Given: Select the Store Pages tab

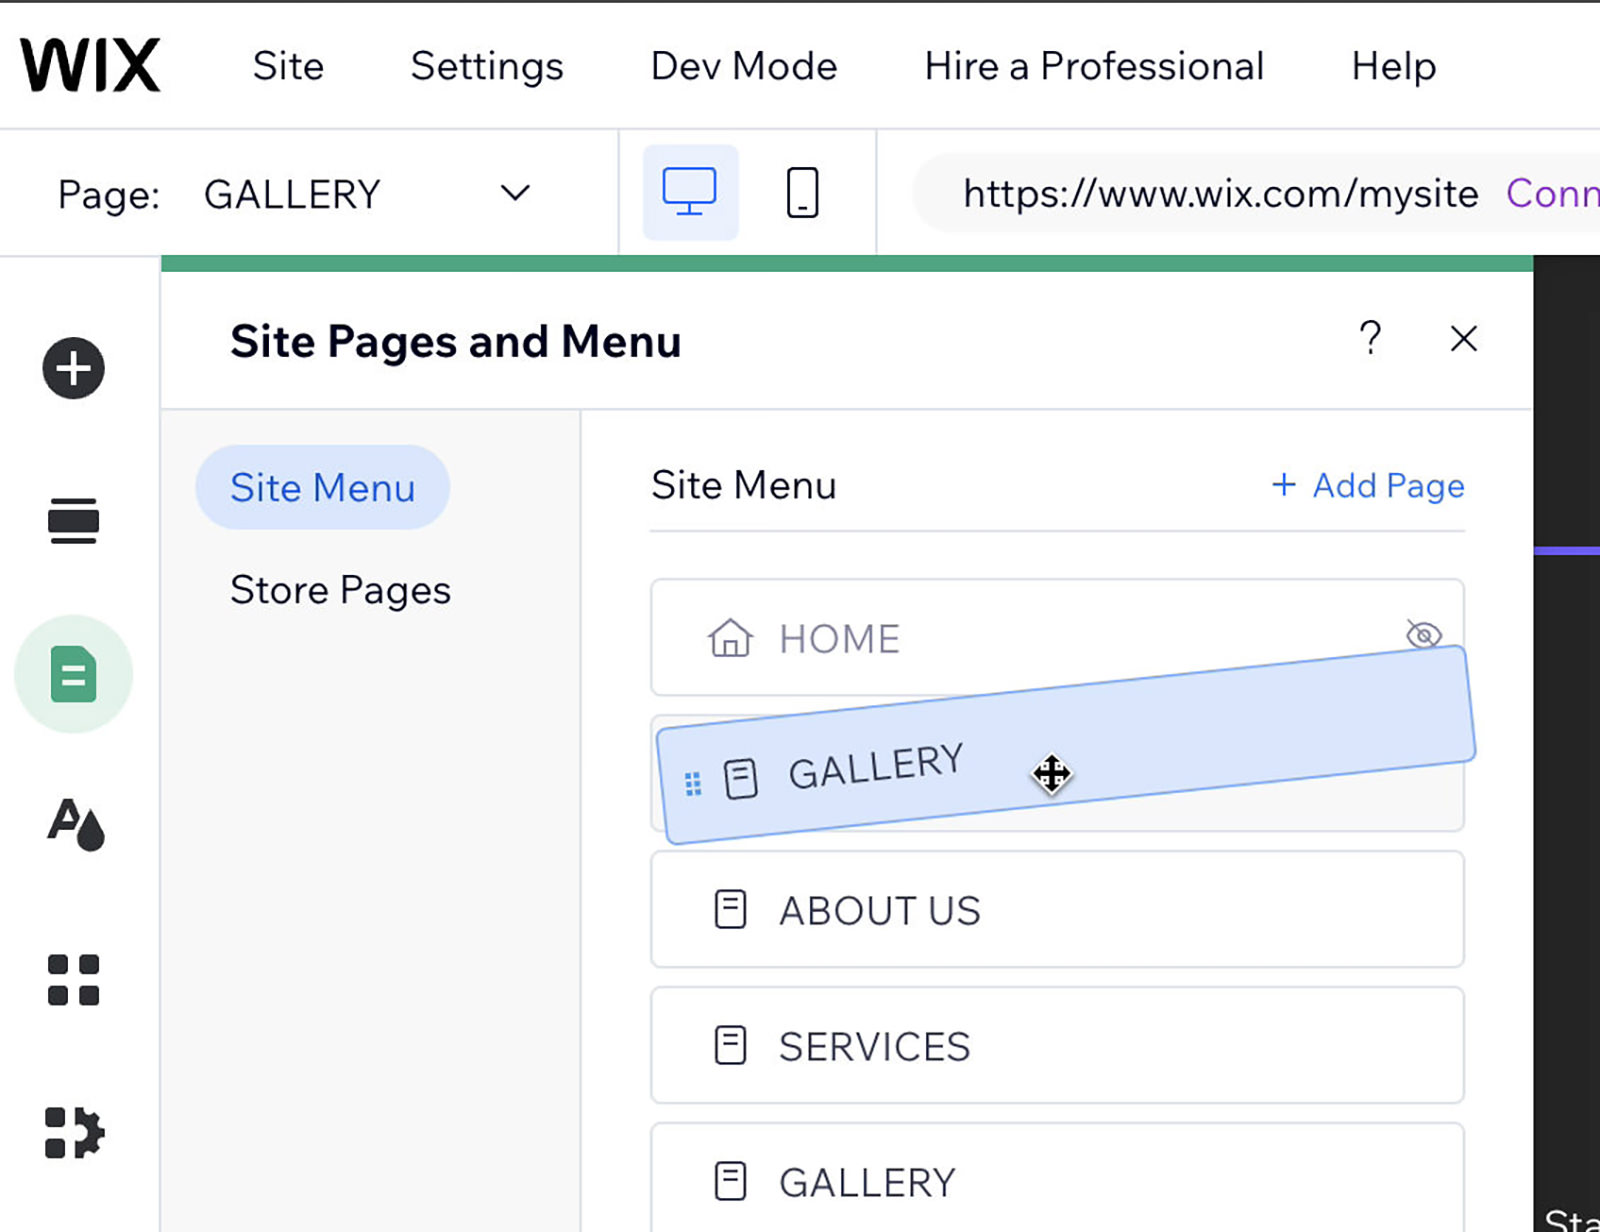Looking at the screenshot, I should pyautogui.click(x=340, y=590).
